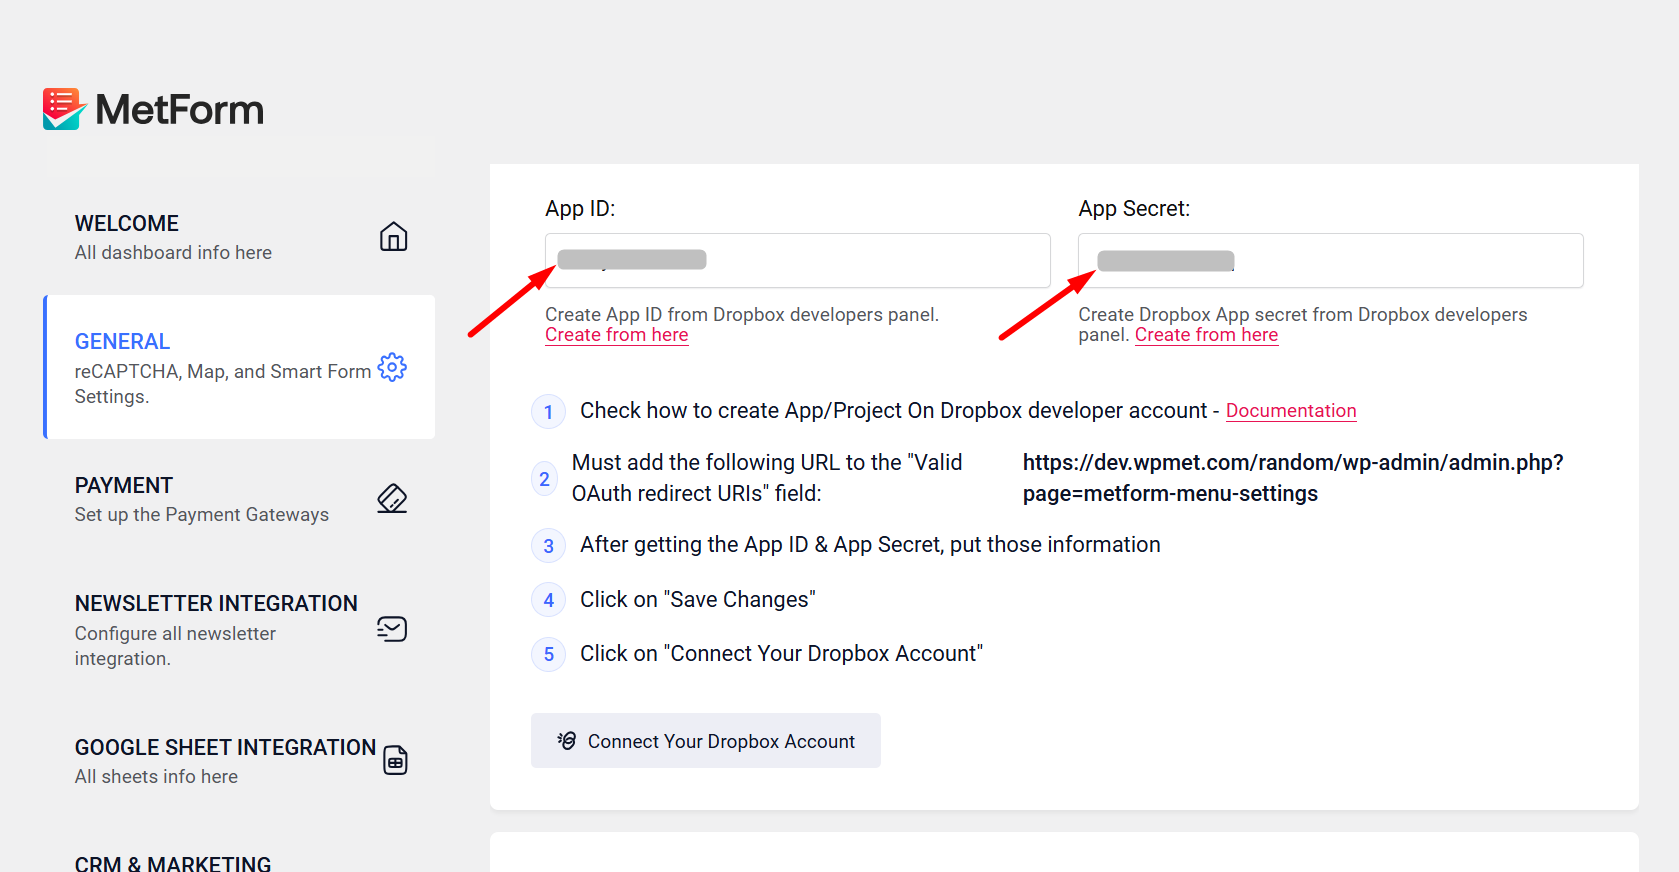
Task: Click the Dropbox connect icon in button
Action: 567,741
